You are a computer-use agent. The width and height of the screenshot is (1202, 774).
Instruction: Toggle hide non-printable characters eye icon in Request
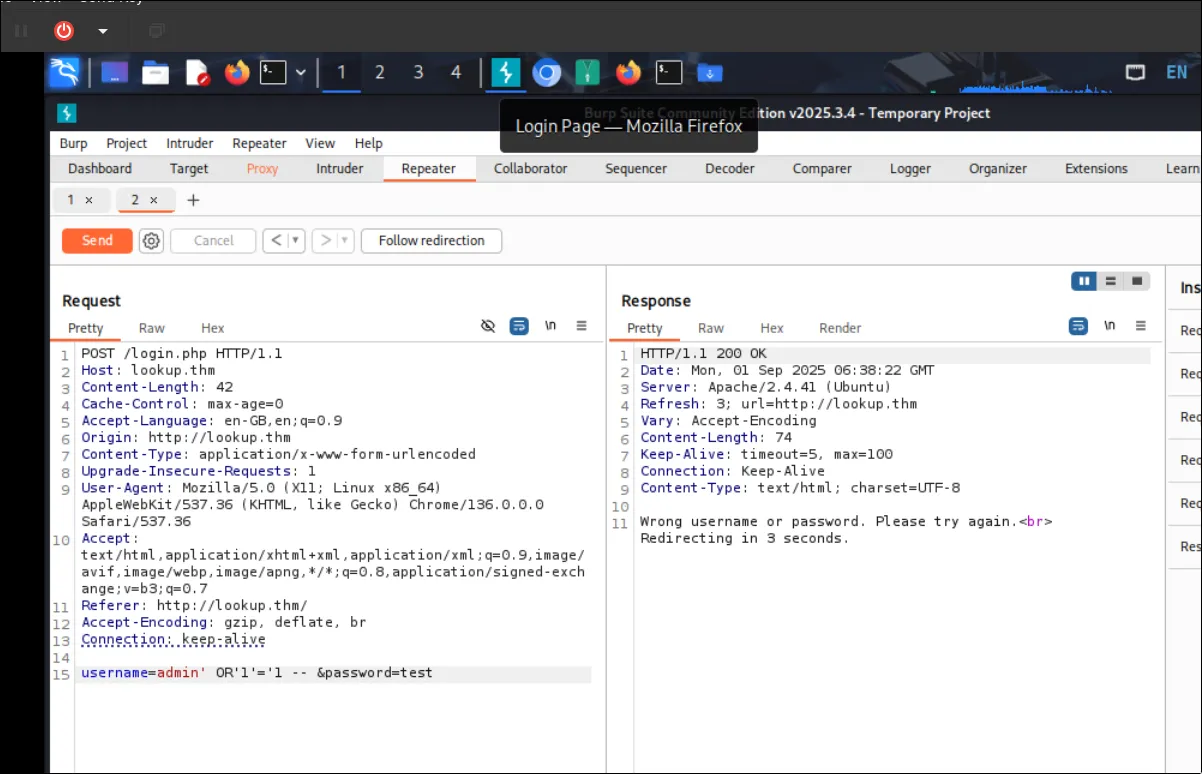point(488,326)
